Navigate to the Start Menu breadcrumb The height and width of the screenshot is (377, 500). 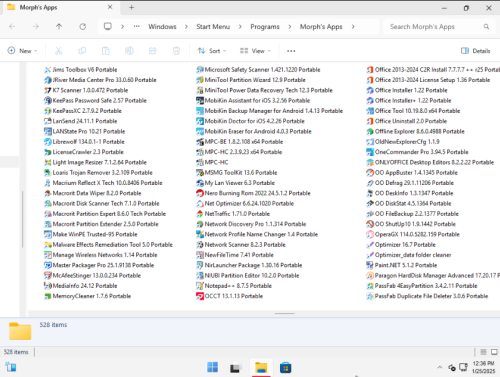coord(213,27)
